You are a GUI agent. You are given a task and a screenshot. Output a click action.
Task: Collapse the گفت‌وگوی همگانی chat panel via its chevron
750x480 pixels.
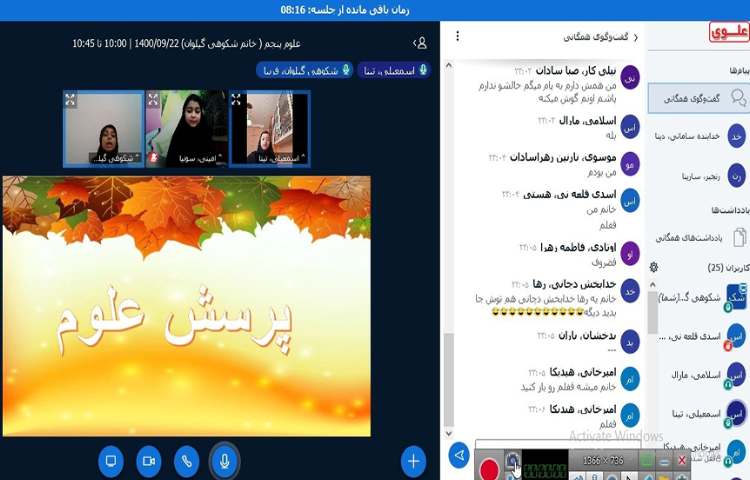tap(636, 37)
